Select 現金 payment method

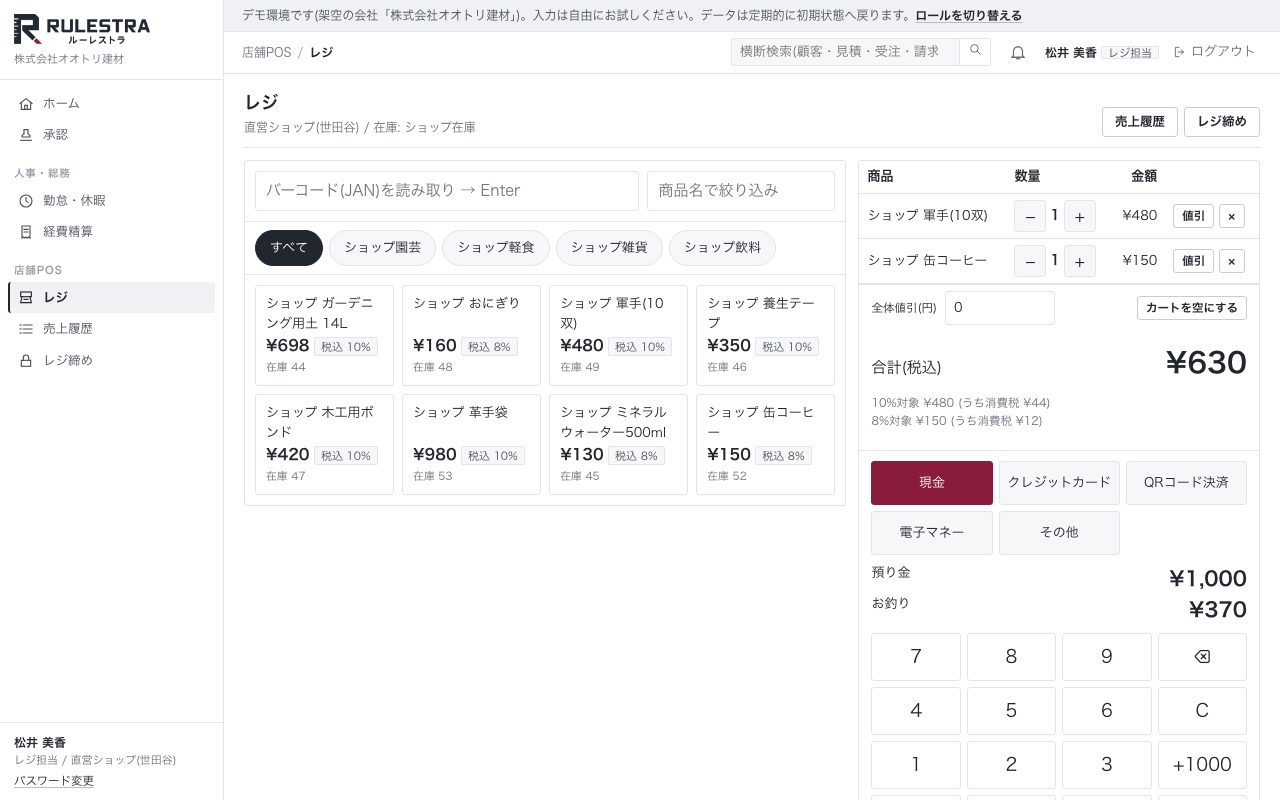(x=932, y=483)
